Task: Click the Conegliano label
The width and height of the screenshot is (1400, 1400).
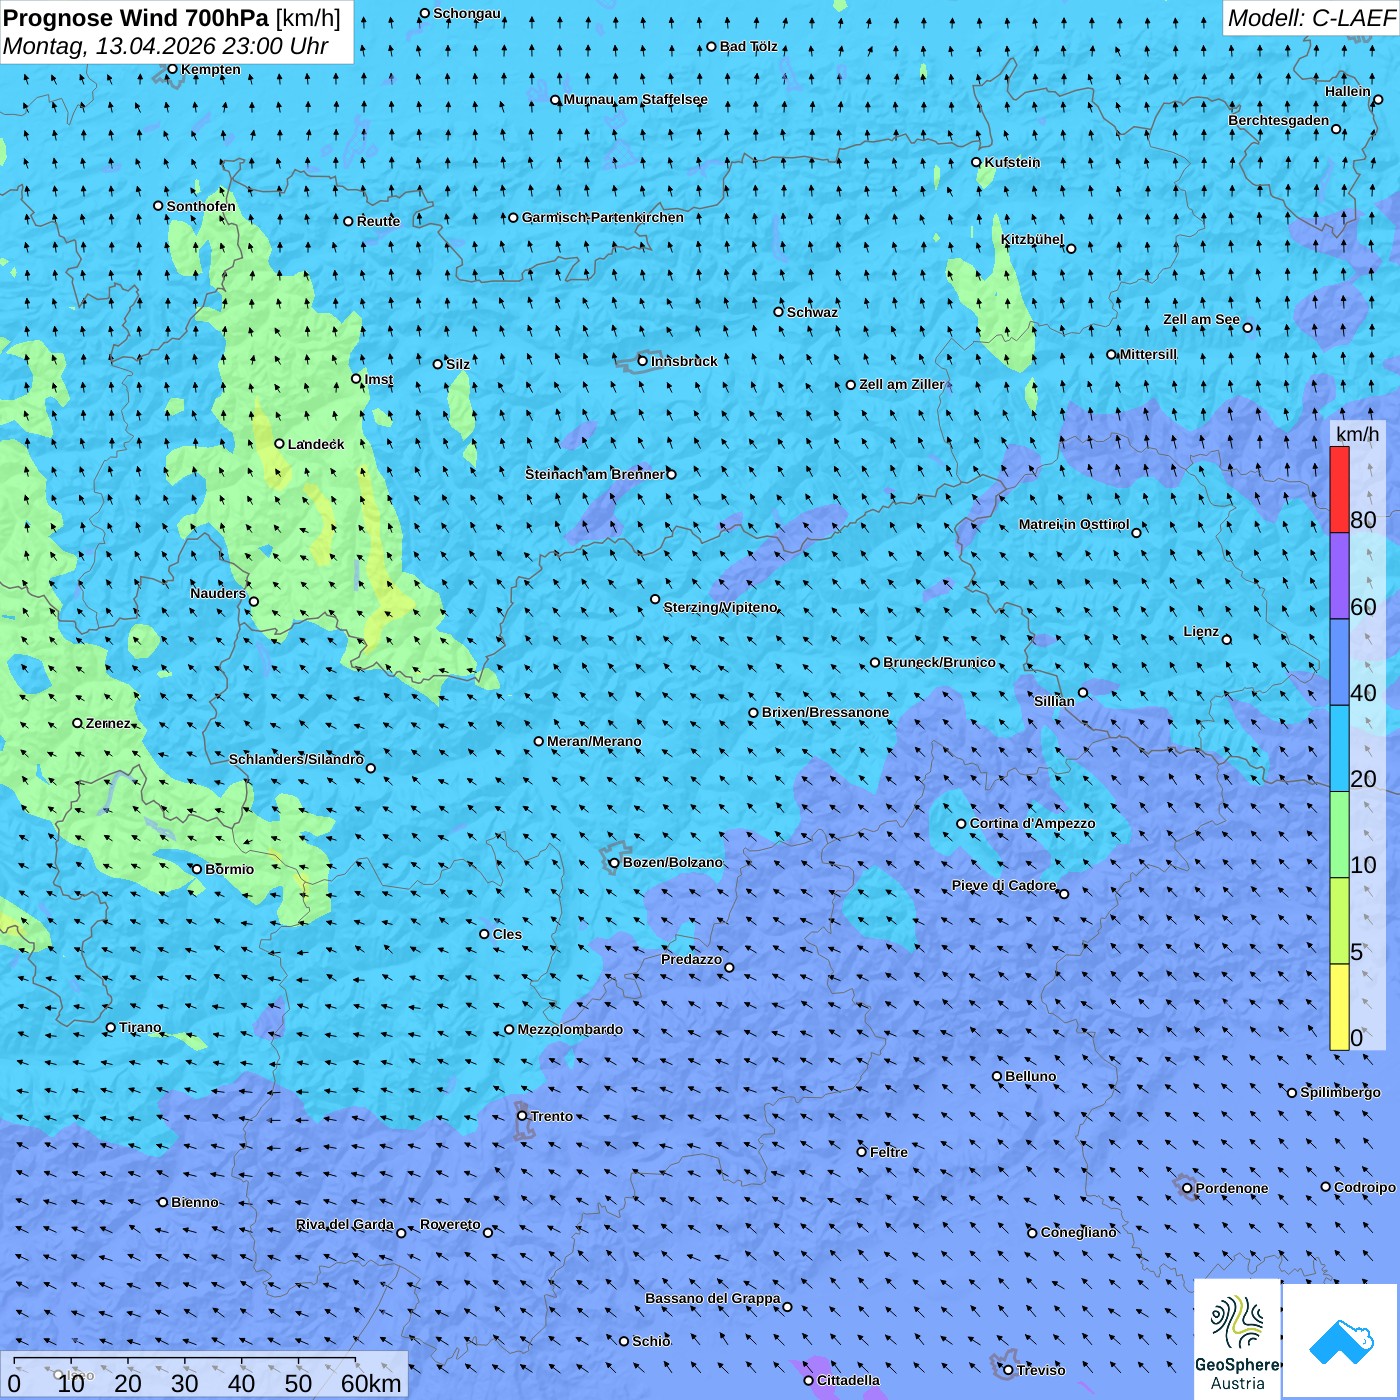Action: pos(1078,1232)
